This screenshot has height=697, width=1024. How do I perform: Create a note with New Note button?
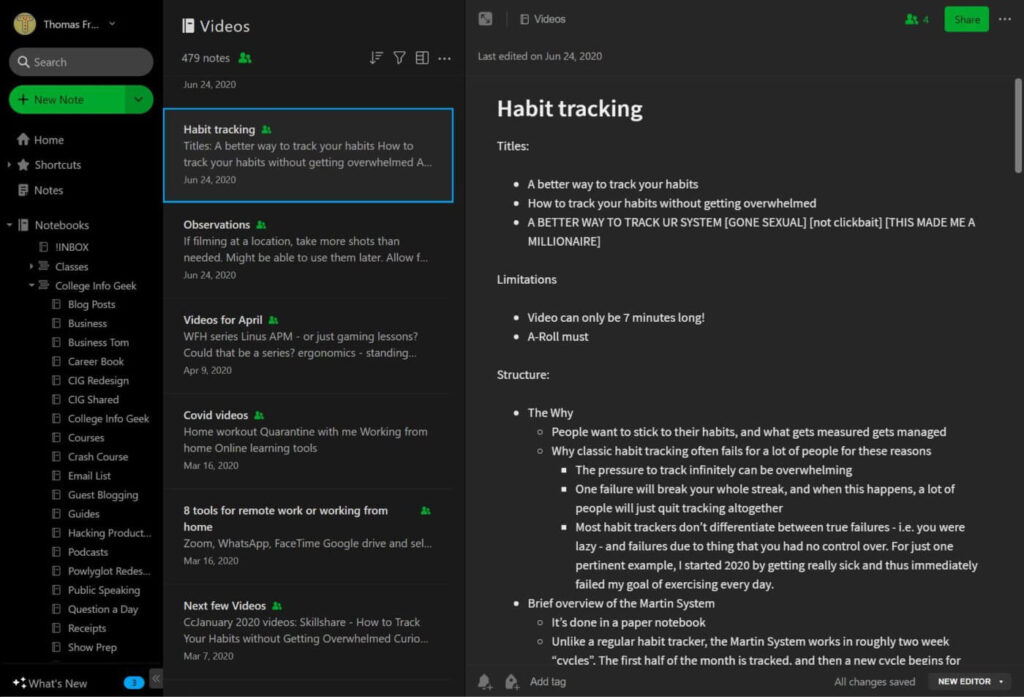[x=66, y=100]
